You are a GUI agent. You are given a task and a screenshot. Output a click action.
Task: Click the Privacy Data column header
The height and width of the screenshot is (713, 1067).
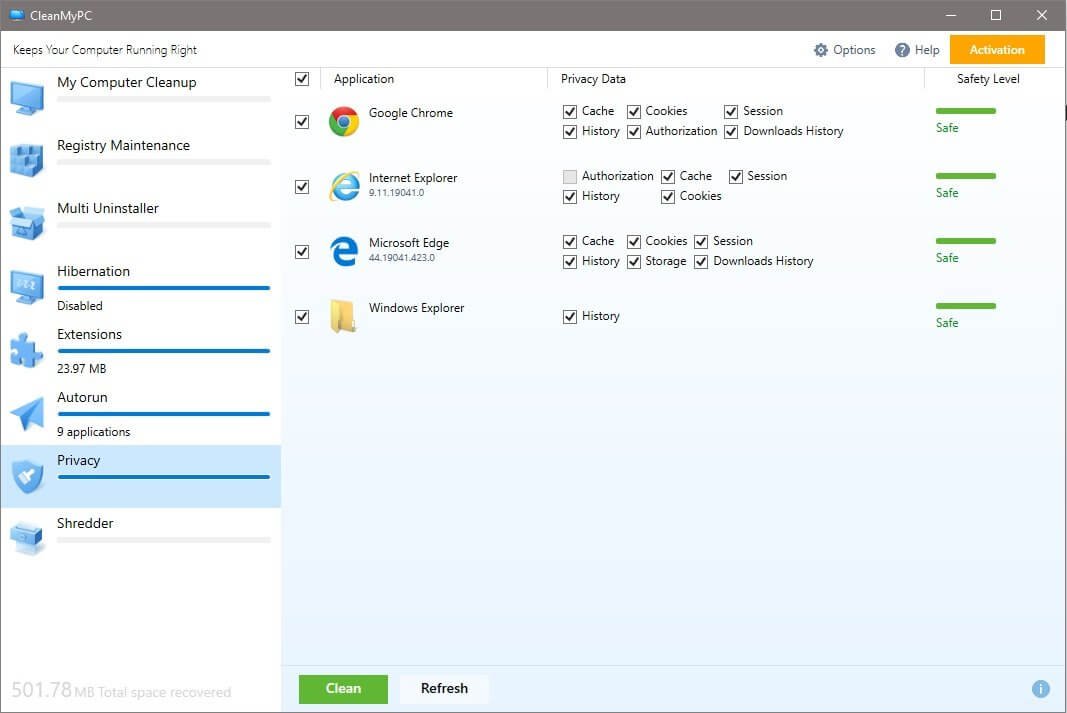593,79
